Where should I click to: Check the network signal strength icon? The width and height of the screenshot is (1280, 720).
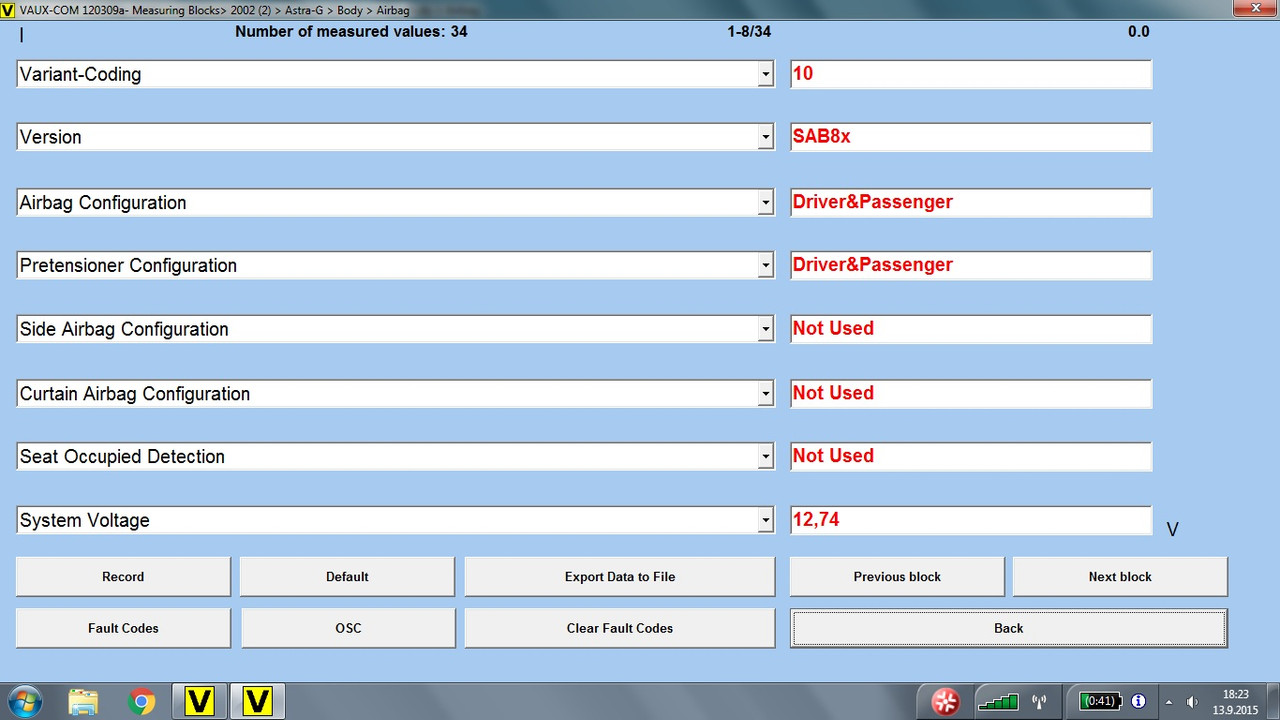point(998,702)
